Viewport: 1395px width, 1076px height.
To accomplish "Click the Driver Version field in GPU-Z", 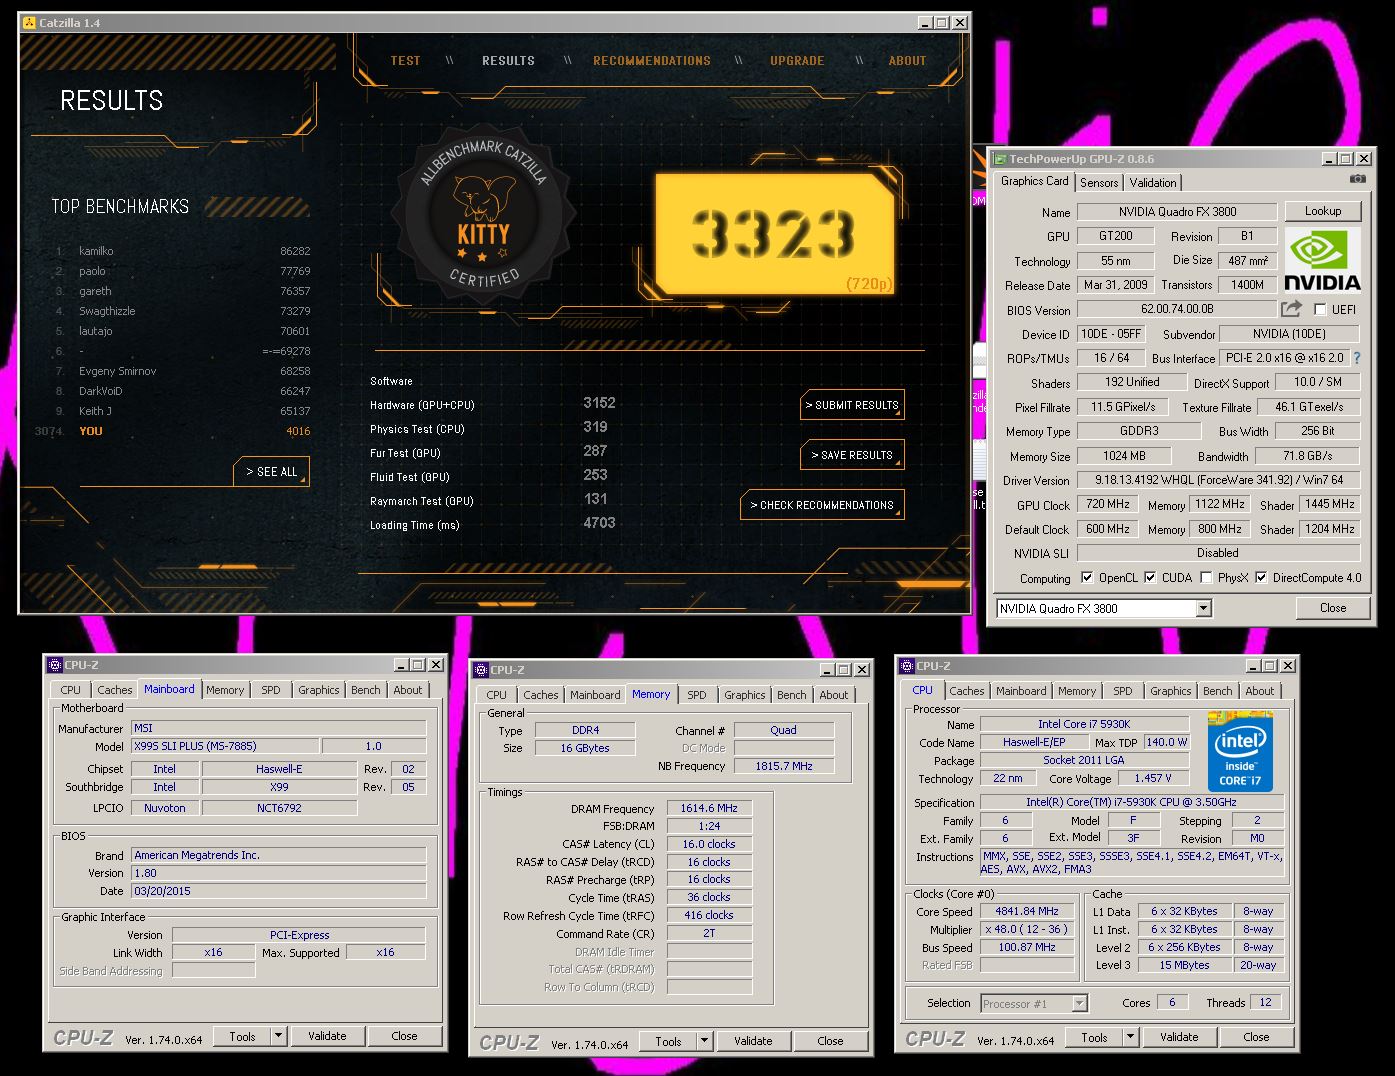I will [x=1218, y=480].
